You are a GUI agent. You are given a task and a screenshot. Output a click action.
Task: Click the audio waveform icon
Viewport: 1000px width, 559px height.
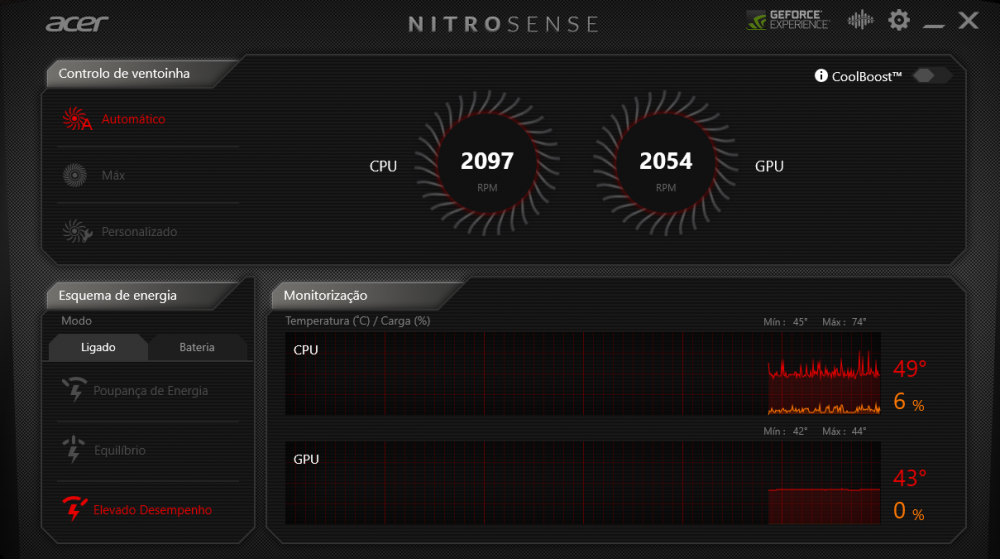tap(859, 20)
